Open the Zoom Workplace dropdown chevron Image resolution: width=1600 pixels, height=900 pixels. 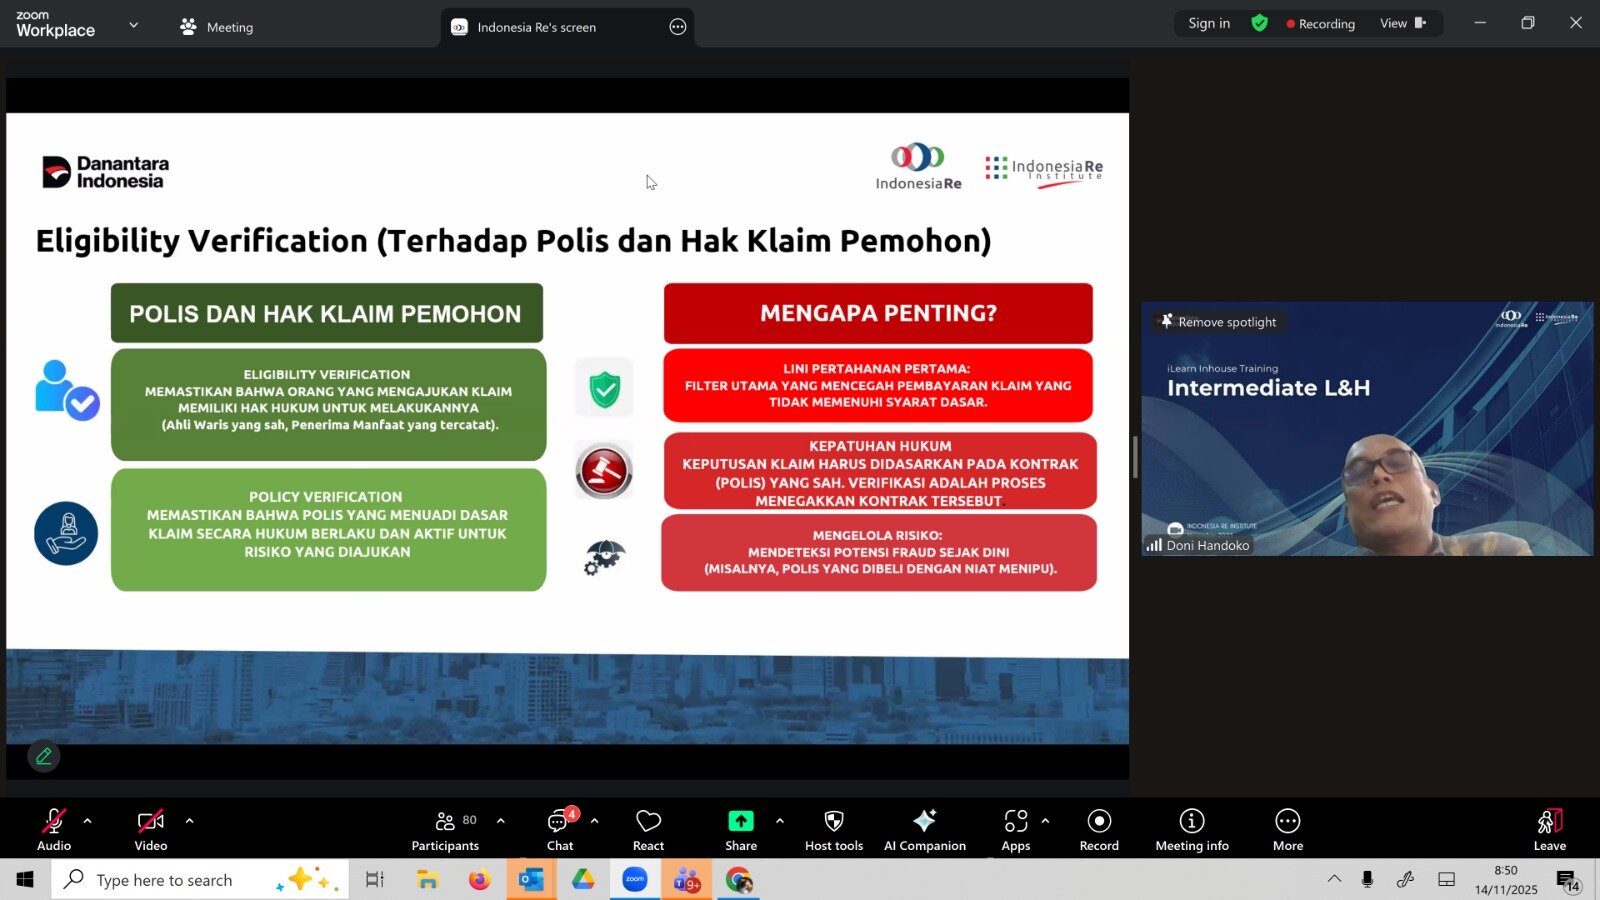tap(134, 25)
